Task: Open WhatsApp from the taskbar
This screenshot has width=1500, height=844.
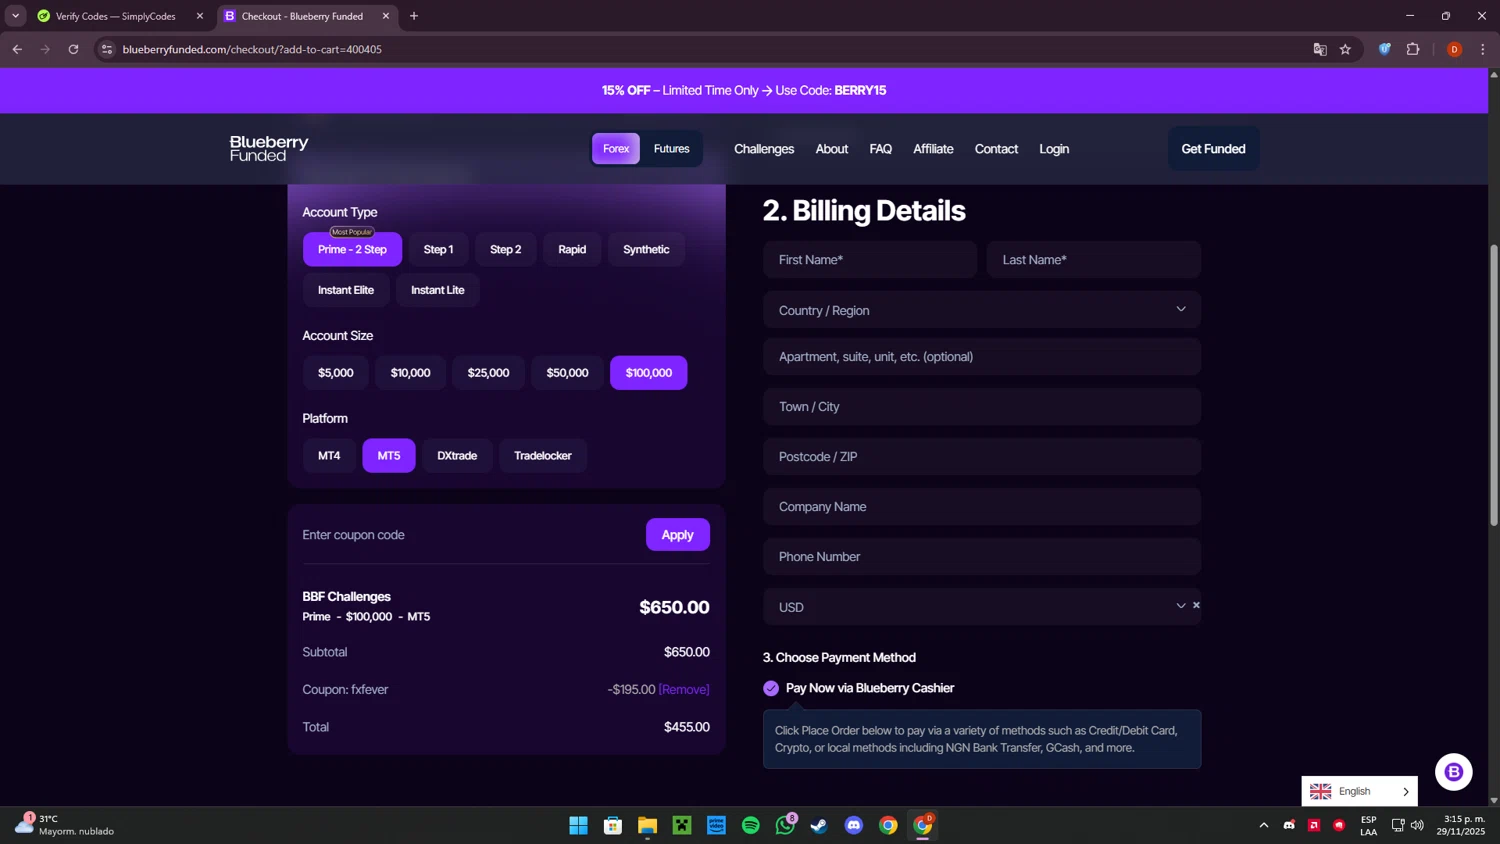Action: (785, 825)
